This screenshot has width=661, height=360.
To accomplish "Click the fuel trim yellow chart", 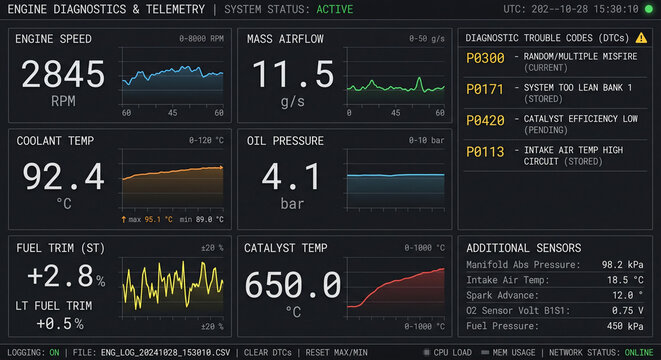I will [172, 287].
